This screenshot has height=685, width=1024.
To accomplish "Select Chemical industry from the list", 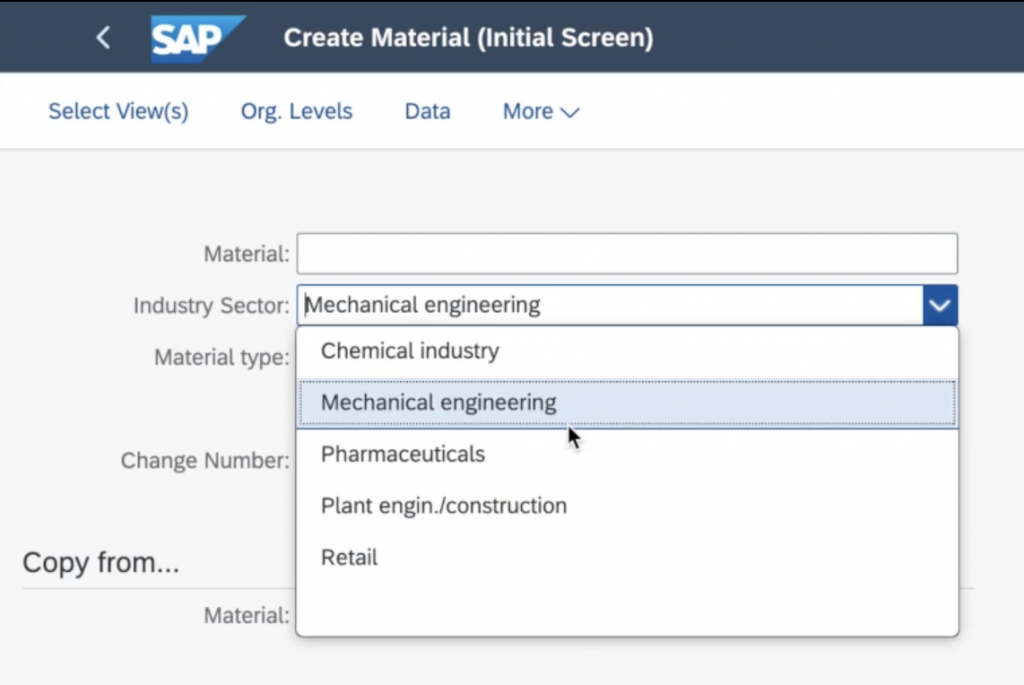I will pos(410,351).
